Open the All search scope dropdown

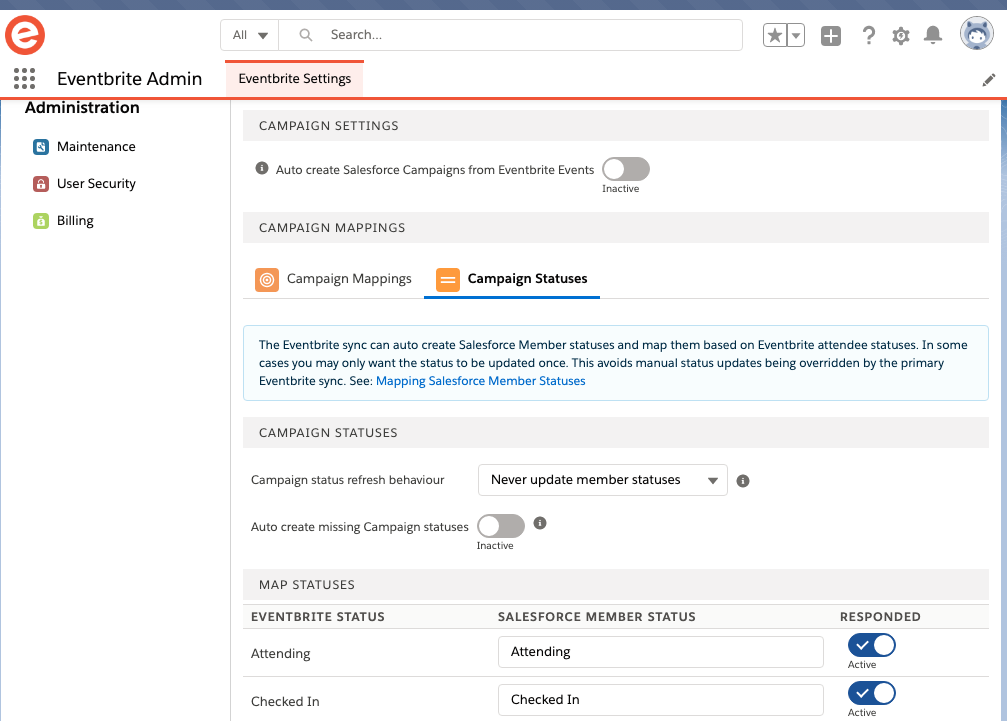click(250, 35)
